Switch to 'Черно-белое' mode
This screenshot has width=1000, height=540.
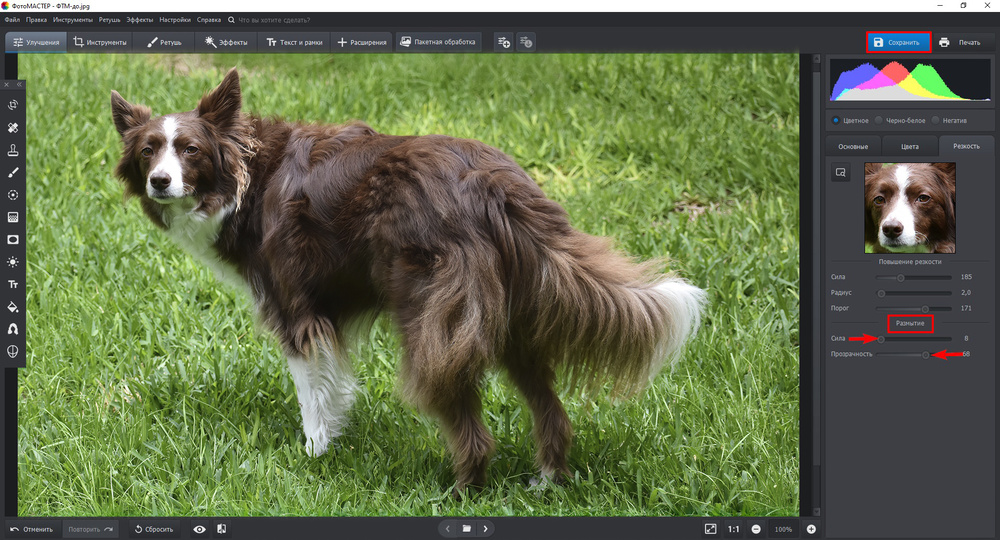(879, 120)
